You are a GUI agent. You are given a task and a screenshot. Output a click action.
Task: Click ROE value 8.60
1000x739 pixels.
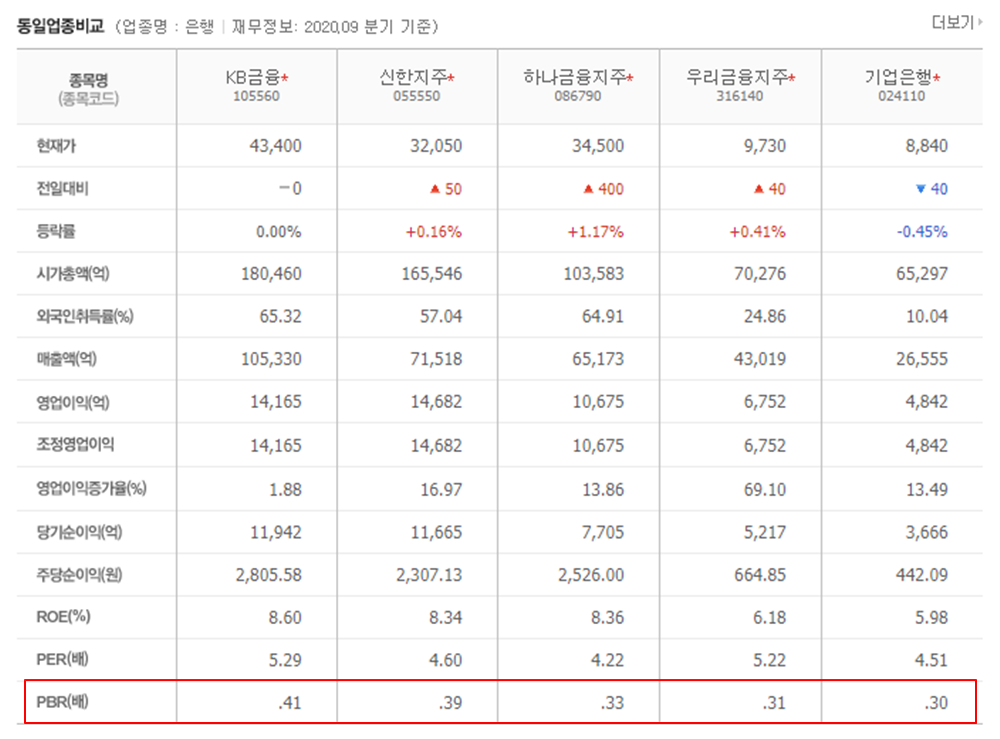[x=284, y=617]
